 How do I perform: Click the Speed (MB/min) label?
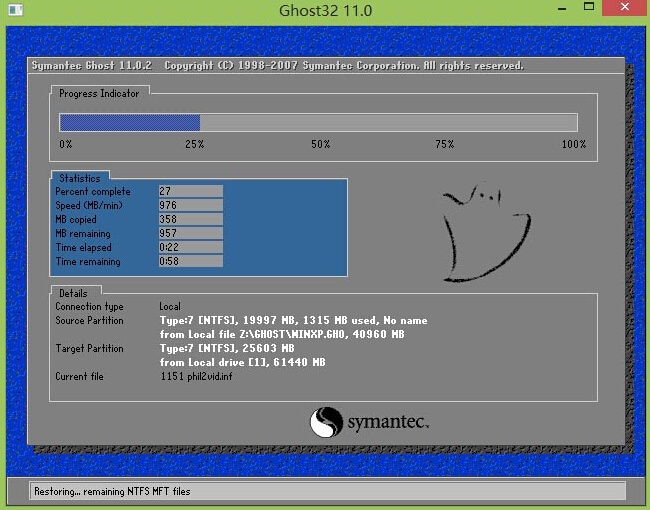click(89, 206)
